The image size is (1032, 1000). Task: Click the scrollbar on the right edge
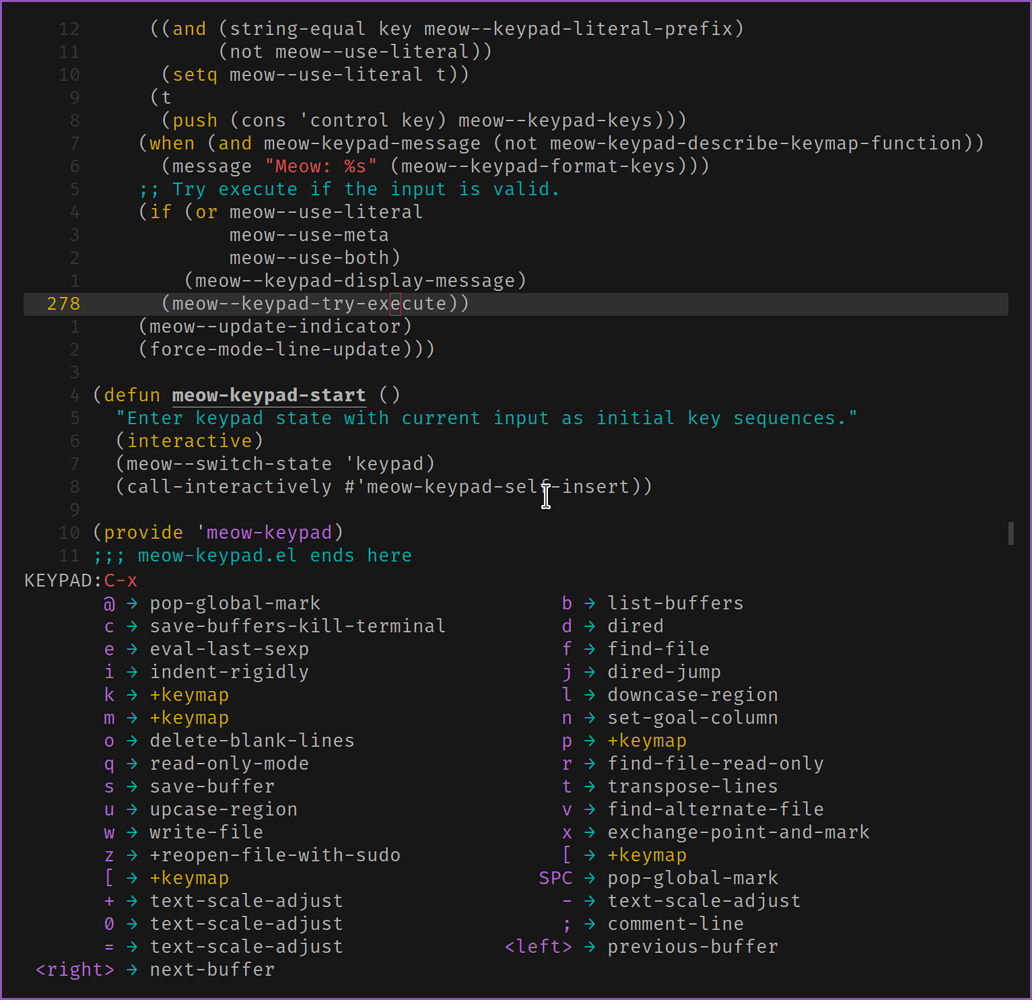[1011, 530]
